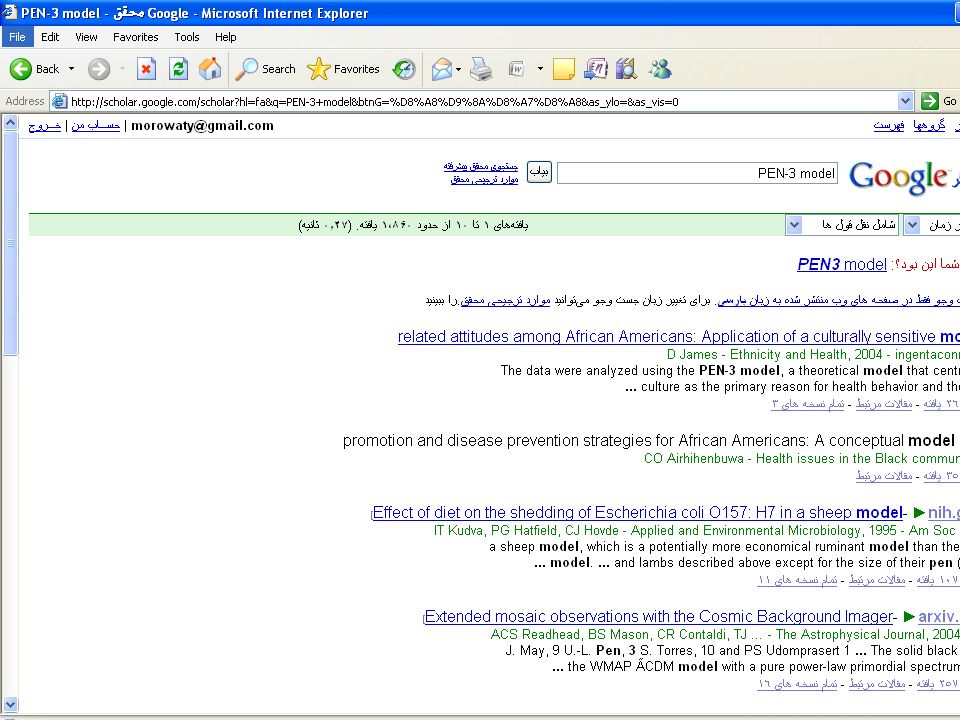The width and height of the screenshot is (960, 720).
Task: Print the page with the printer icon
Action: pyautogui.click(x=481, y=69)
